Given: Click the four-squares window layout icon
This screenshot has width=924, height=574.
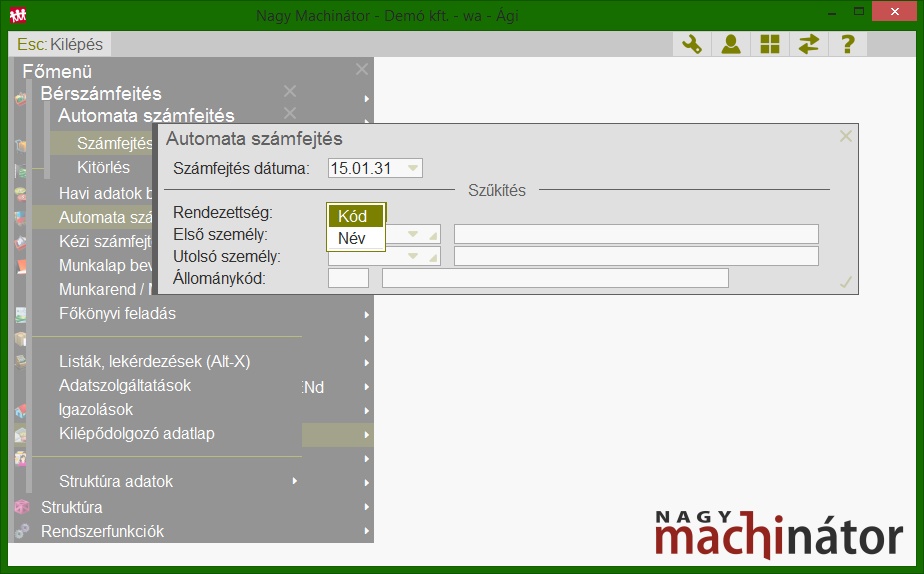Looking at the screenshot, I should [x=770, y=44].
